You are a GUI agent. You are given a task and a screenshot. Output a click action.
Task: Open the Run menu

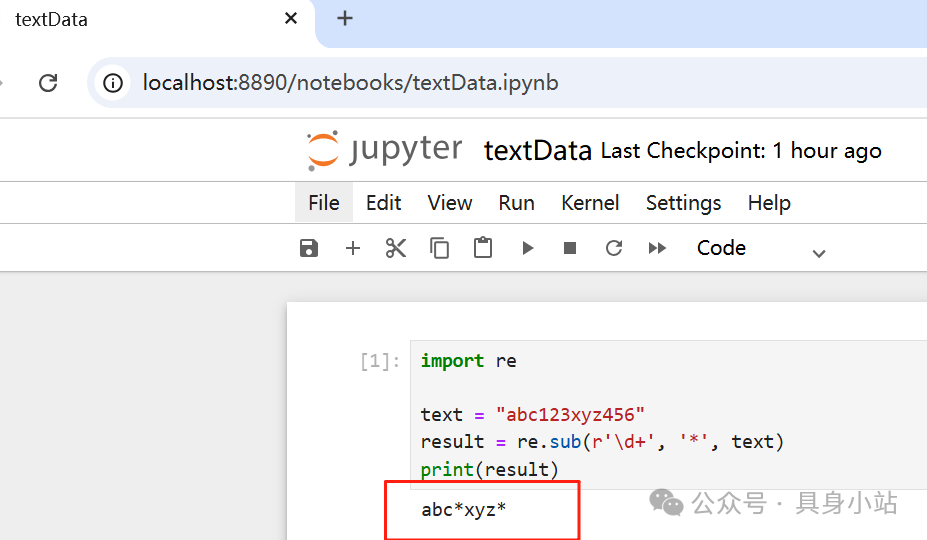516,203
